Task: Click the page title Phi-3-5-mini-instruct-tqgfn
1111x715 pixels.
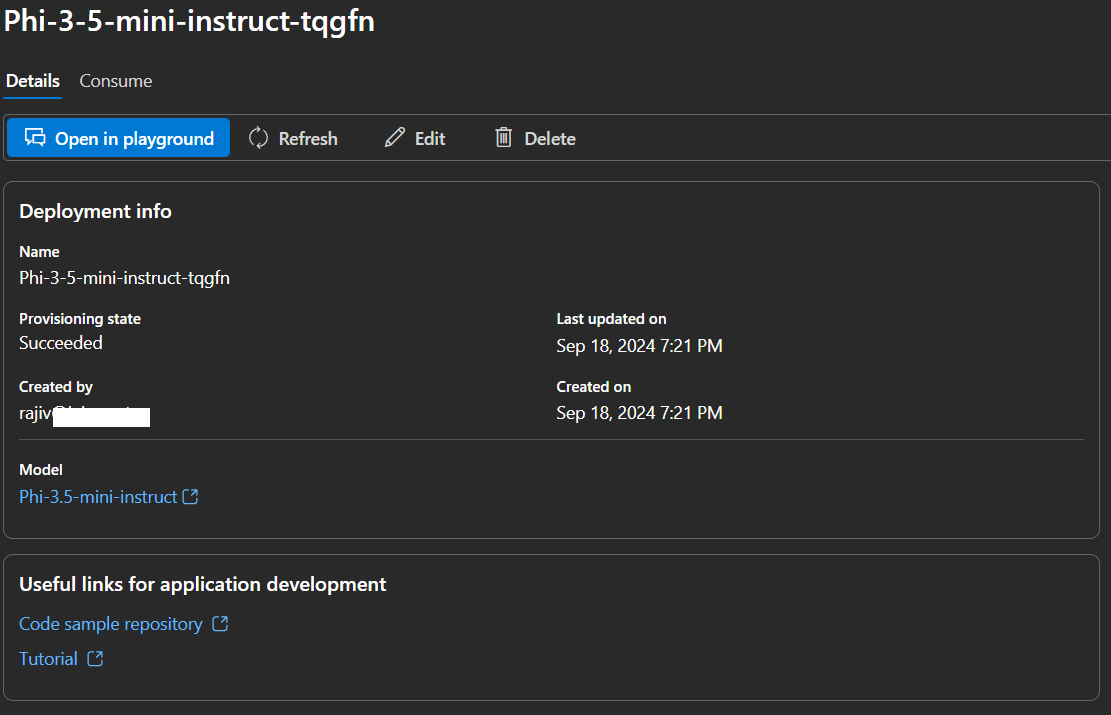Action: click(x=189, y=21)
